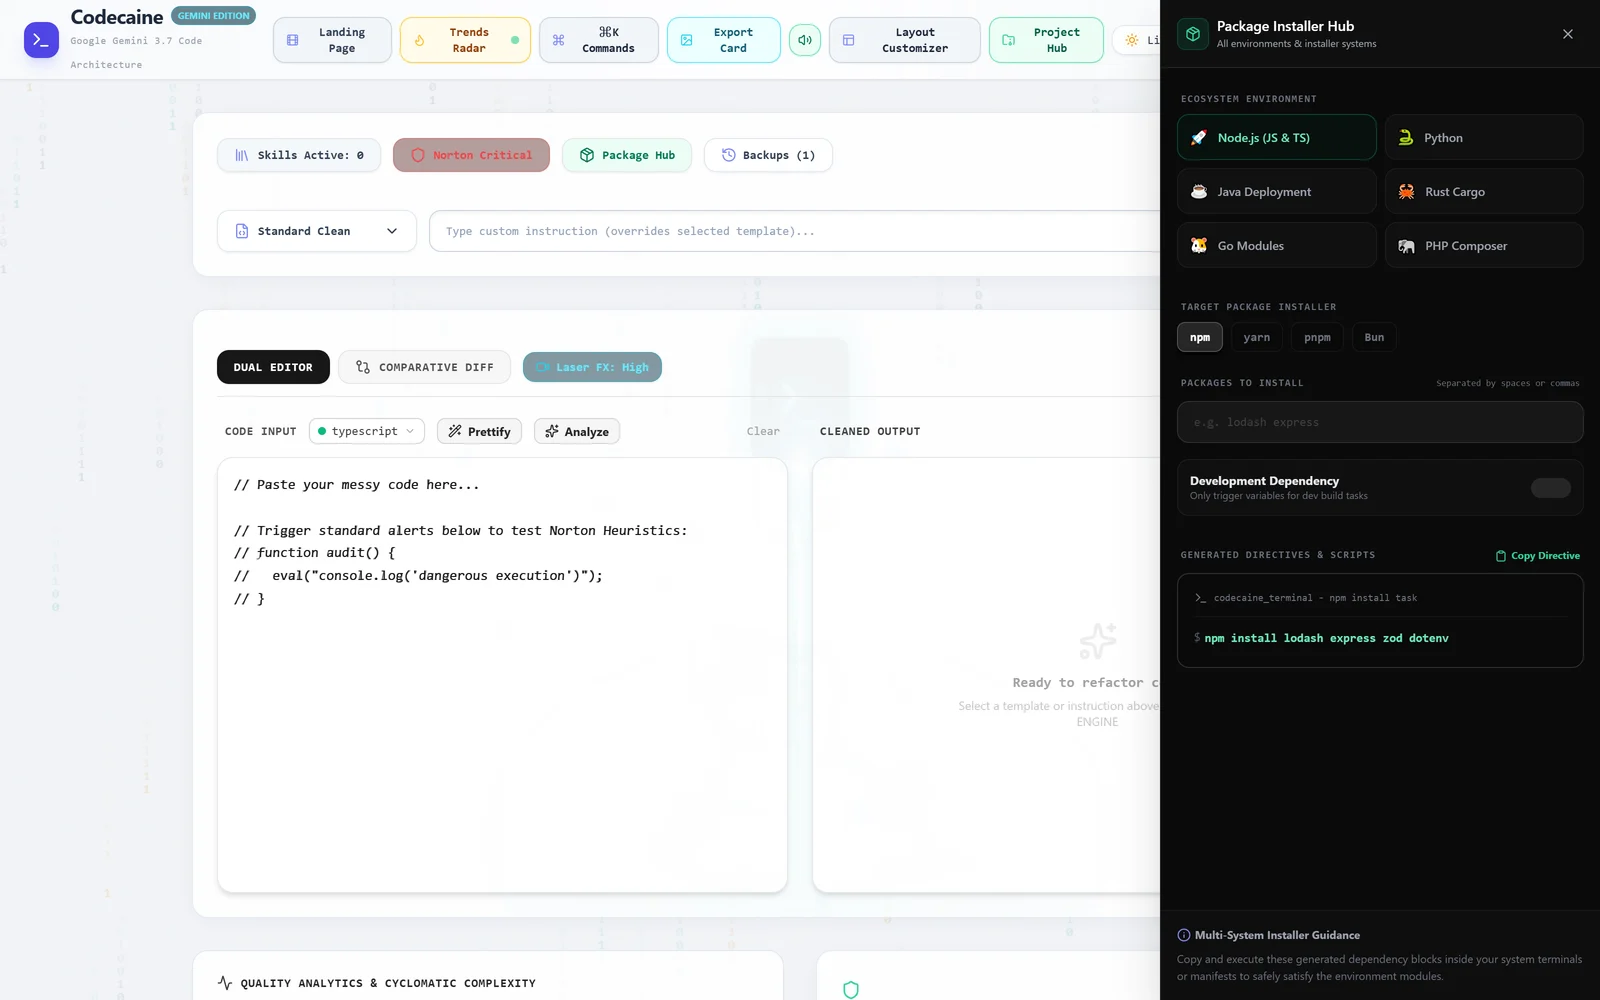Image resolution: width=1600 pixels, height=1000 pixels.
Task: Click the sun light-mode icon
Action: pyautogui.click(x=1131, y=40)
